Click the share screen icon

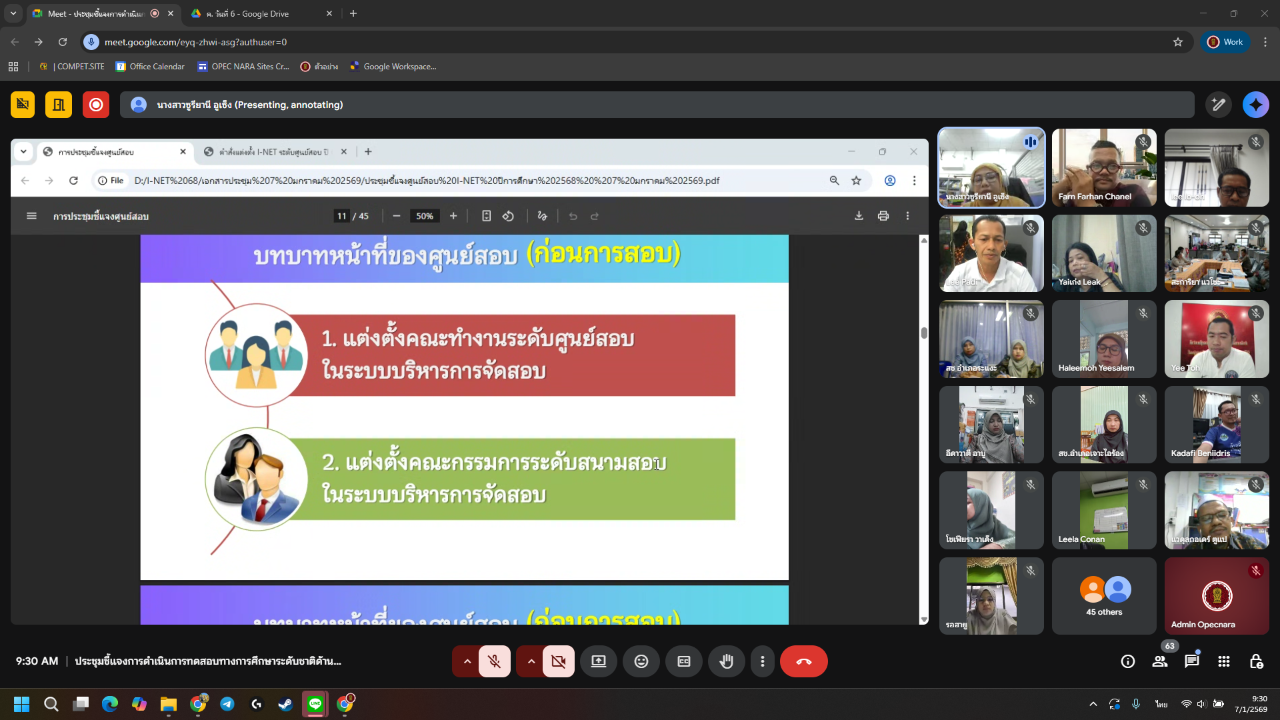click(x=598, y=661)
